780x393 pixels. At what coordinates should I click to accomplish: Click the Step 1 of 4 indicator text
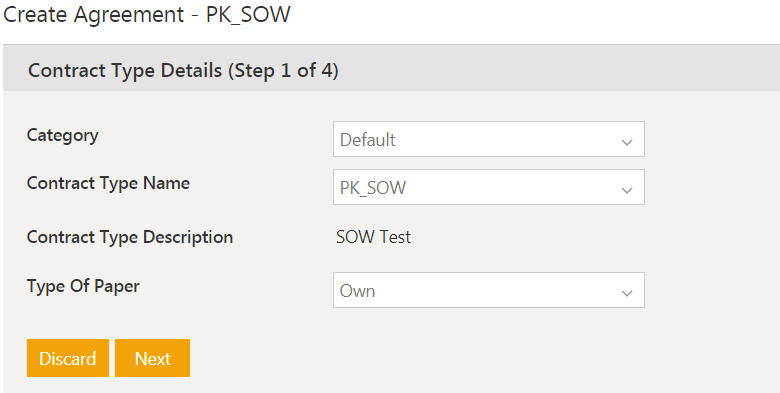point(284,71)
